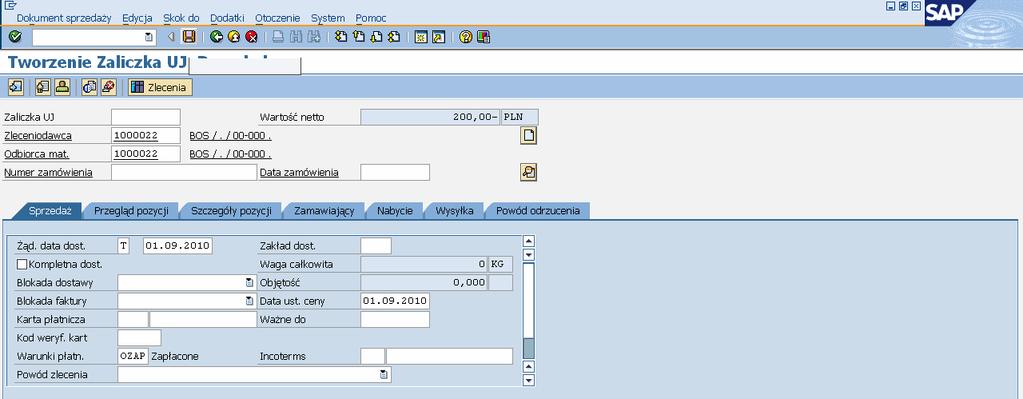The width and height of the screenshot is (1023, 399).
Task: Click the Find Next binoculars icon
Action: point(313,37)
